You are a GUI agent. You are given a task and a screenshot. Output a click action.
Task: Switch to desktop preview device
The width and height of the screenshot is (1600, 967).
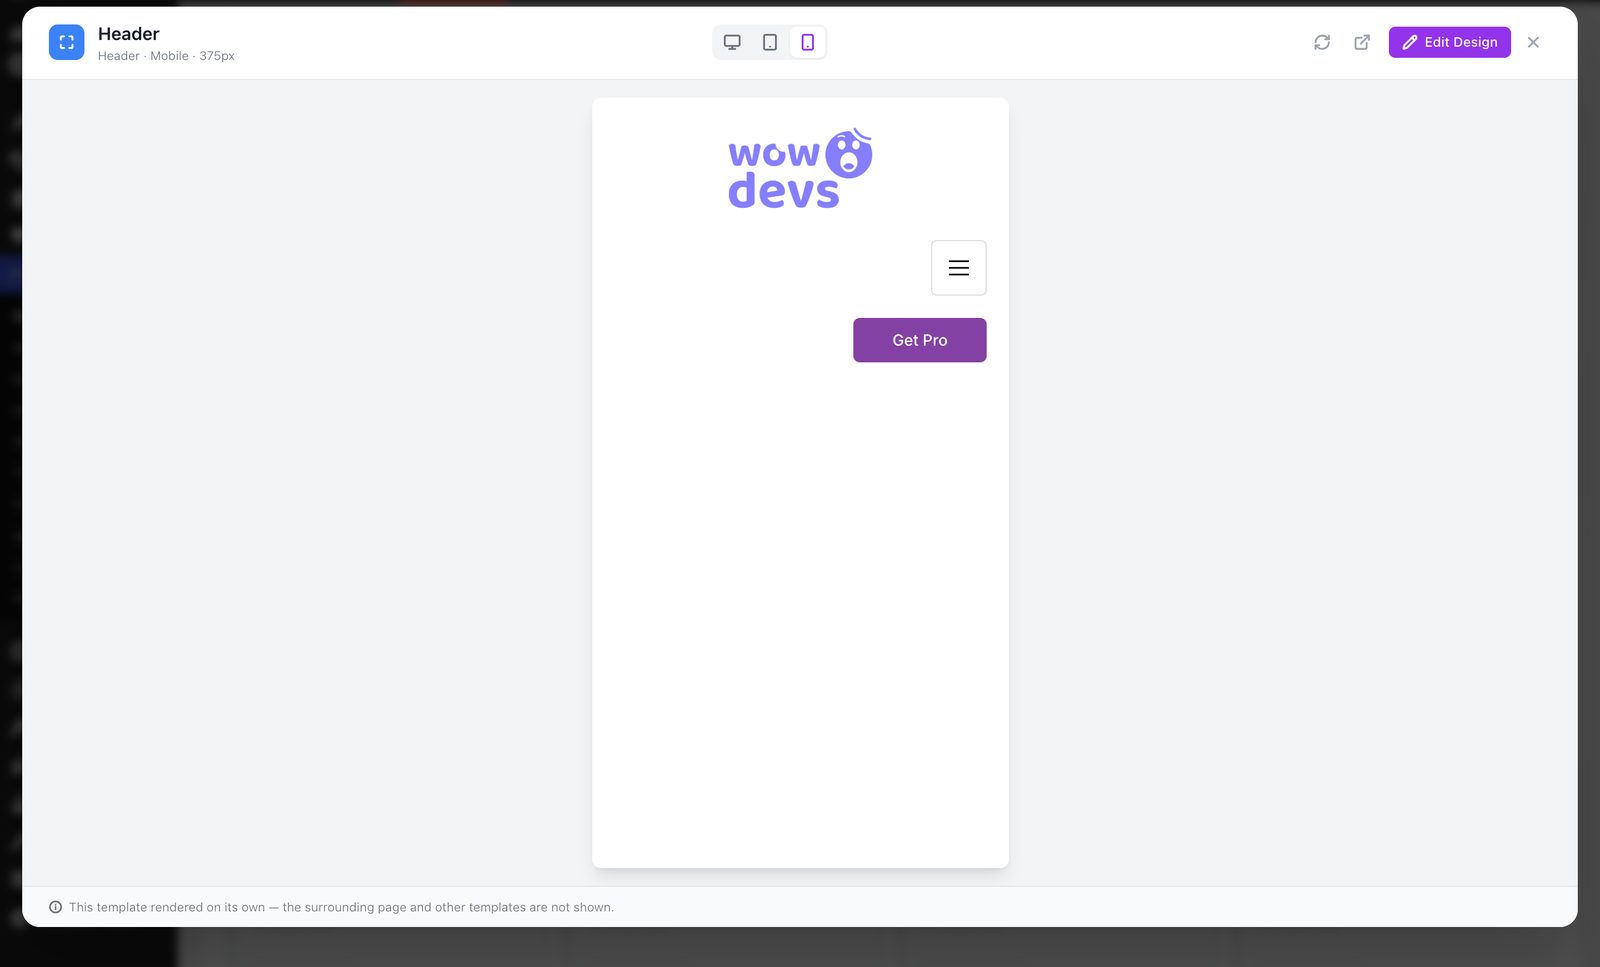pyautogui.click(x=732, y=42)
